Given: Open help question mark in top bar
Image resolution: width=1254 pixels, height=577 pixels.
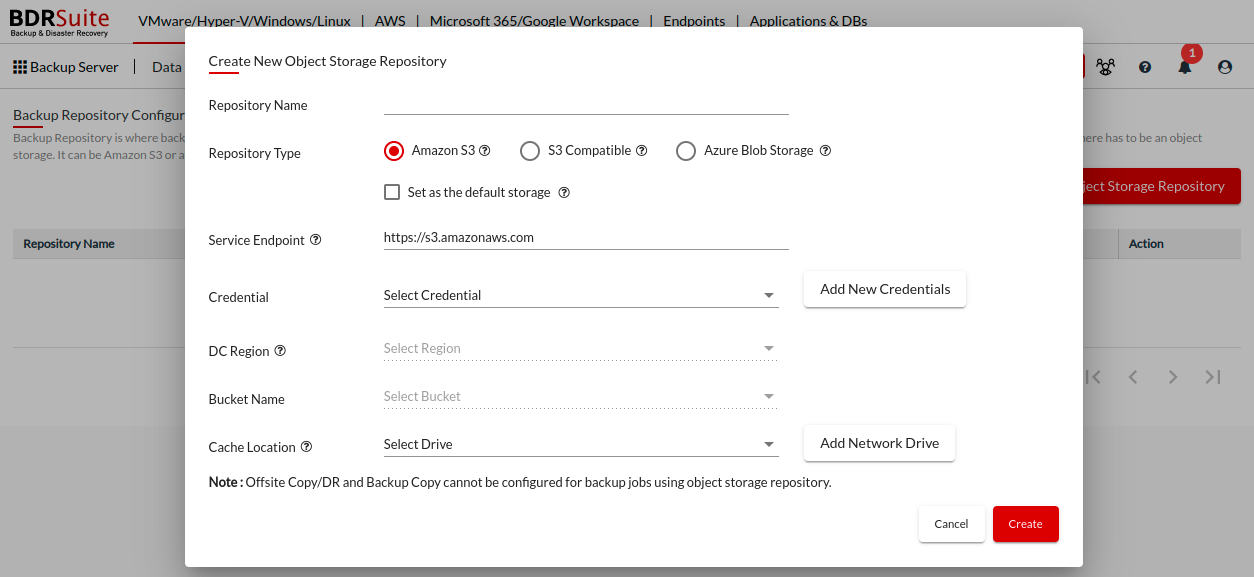Looking at the screenshot, I should [x=1145, y=67].
